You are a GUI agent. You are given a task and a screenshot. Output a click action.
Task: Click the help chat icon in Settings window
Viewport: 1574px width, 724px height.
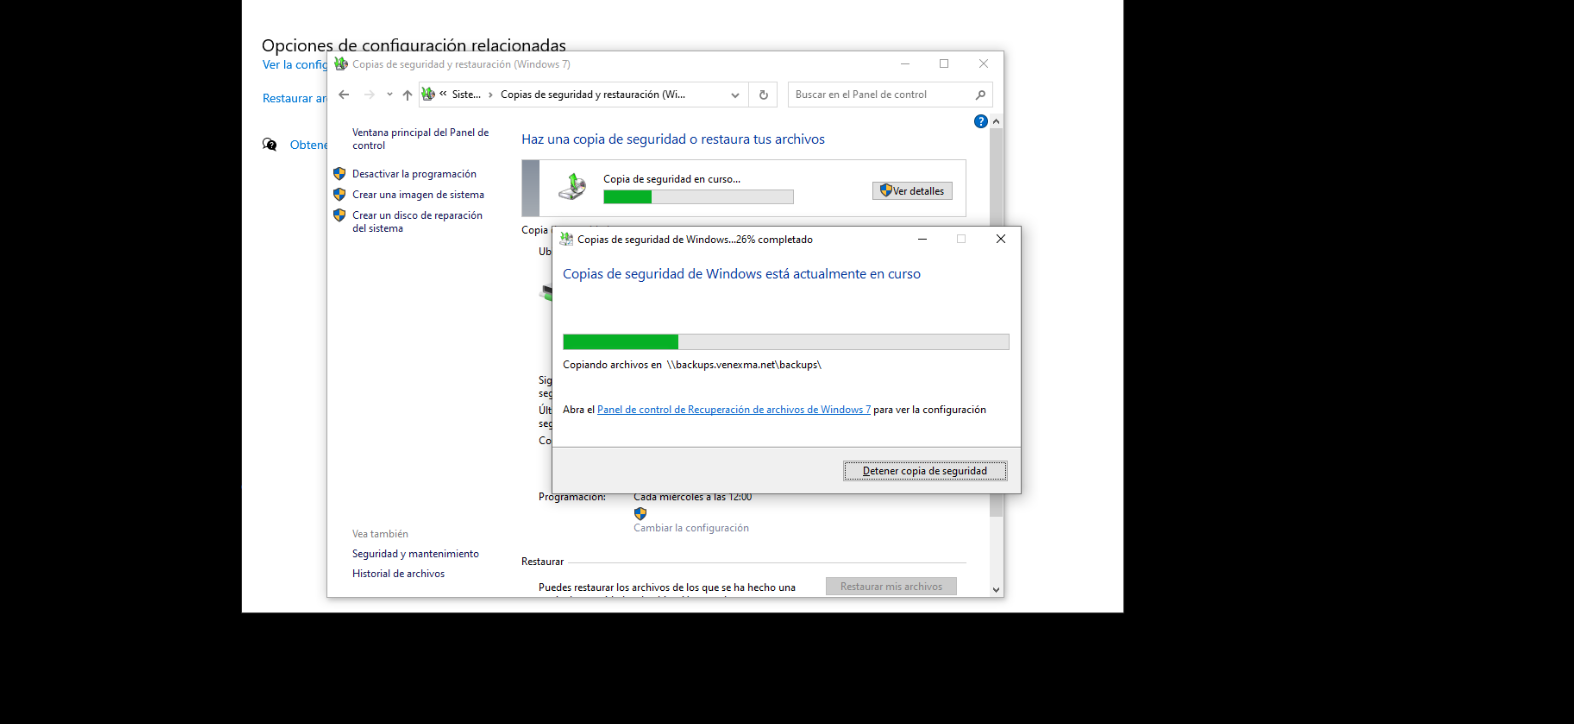tap(270, 145)
